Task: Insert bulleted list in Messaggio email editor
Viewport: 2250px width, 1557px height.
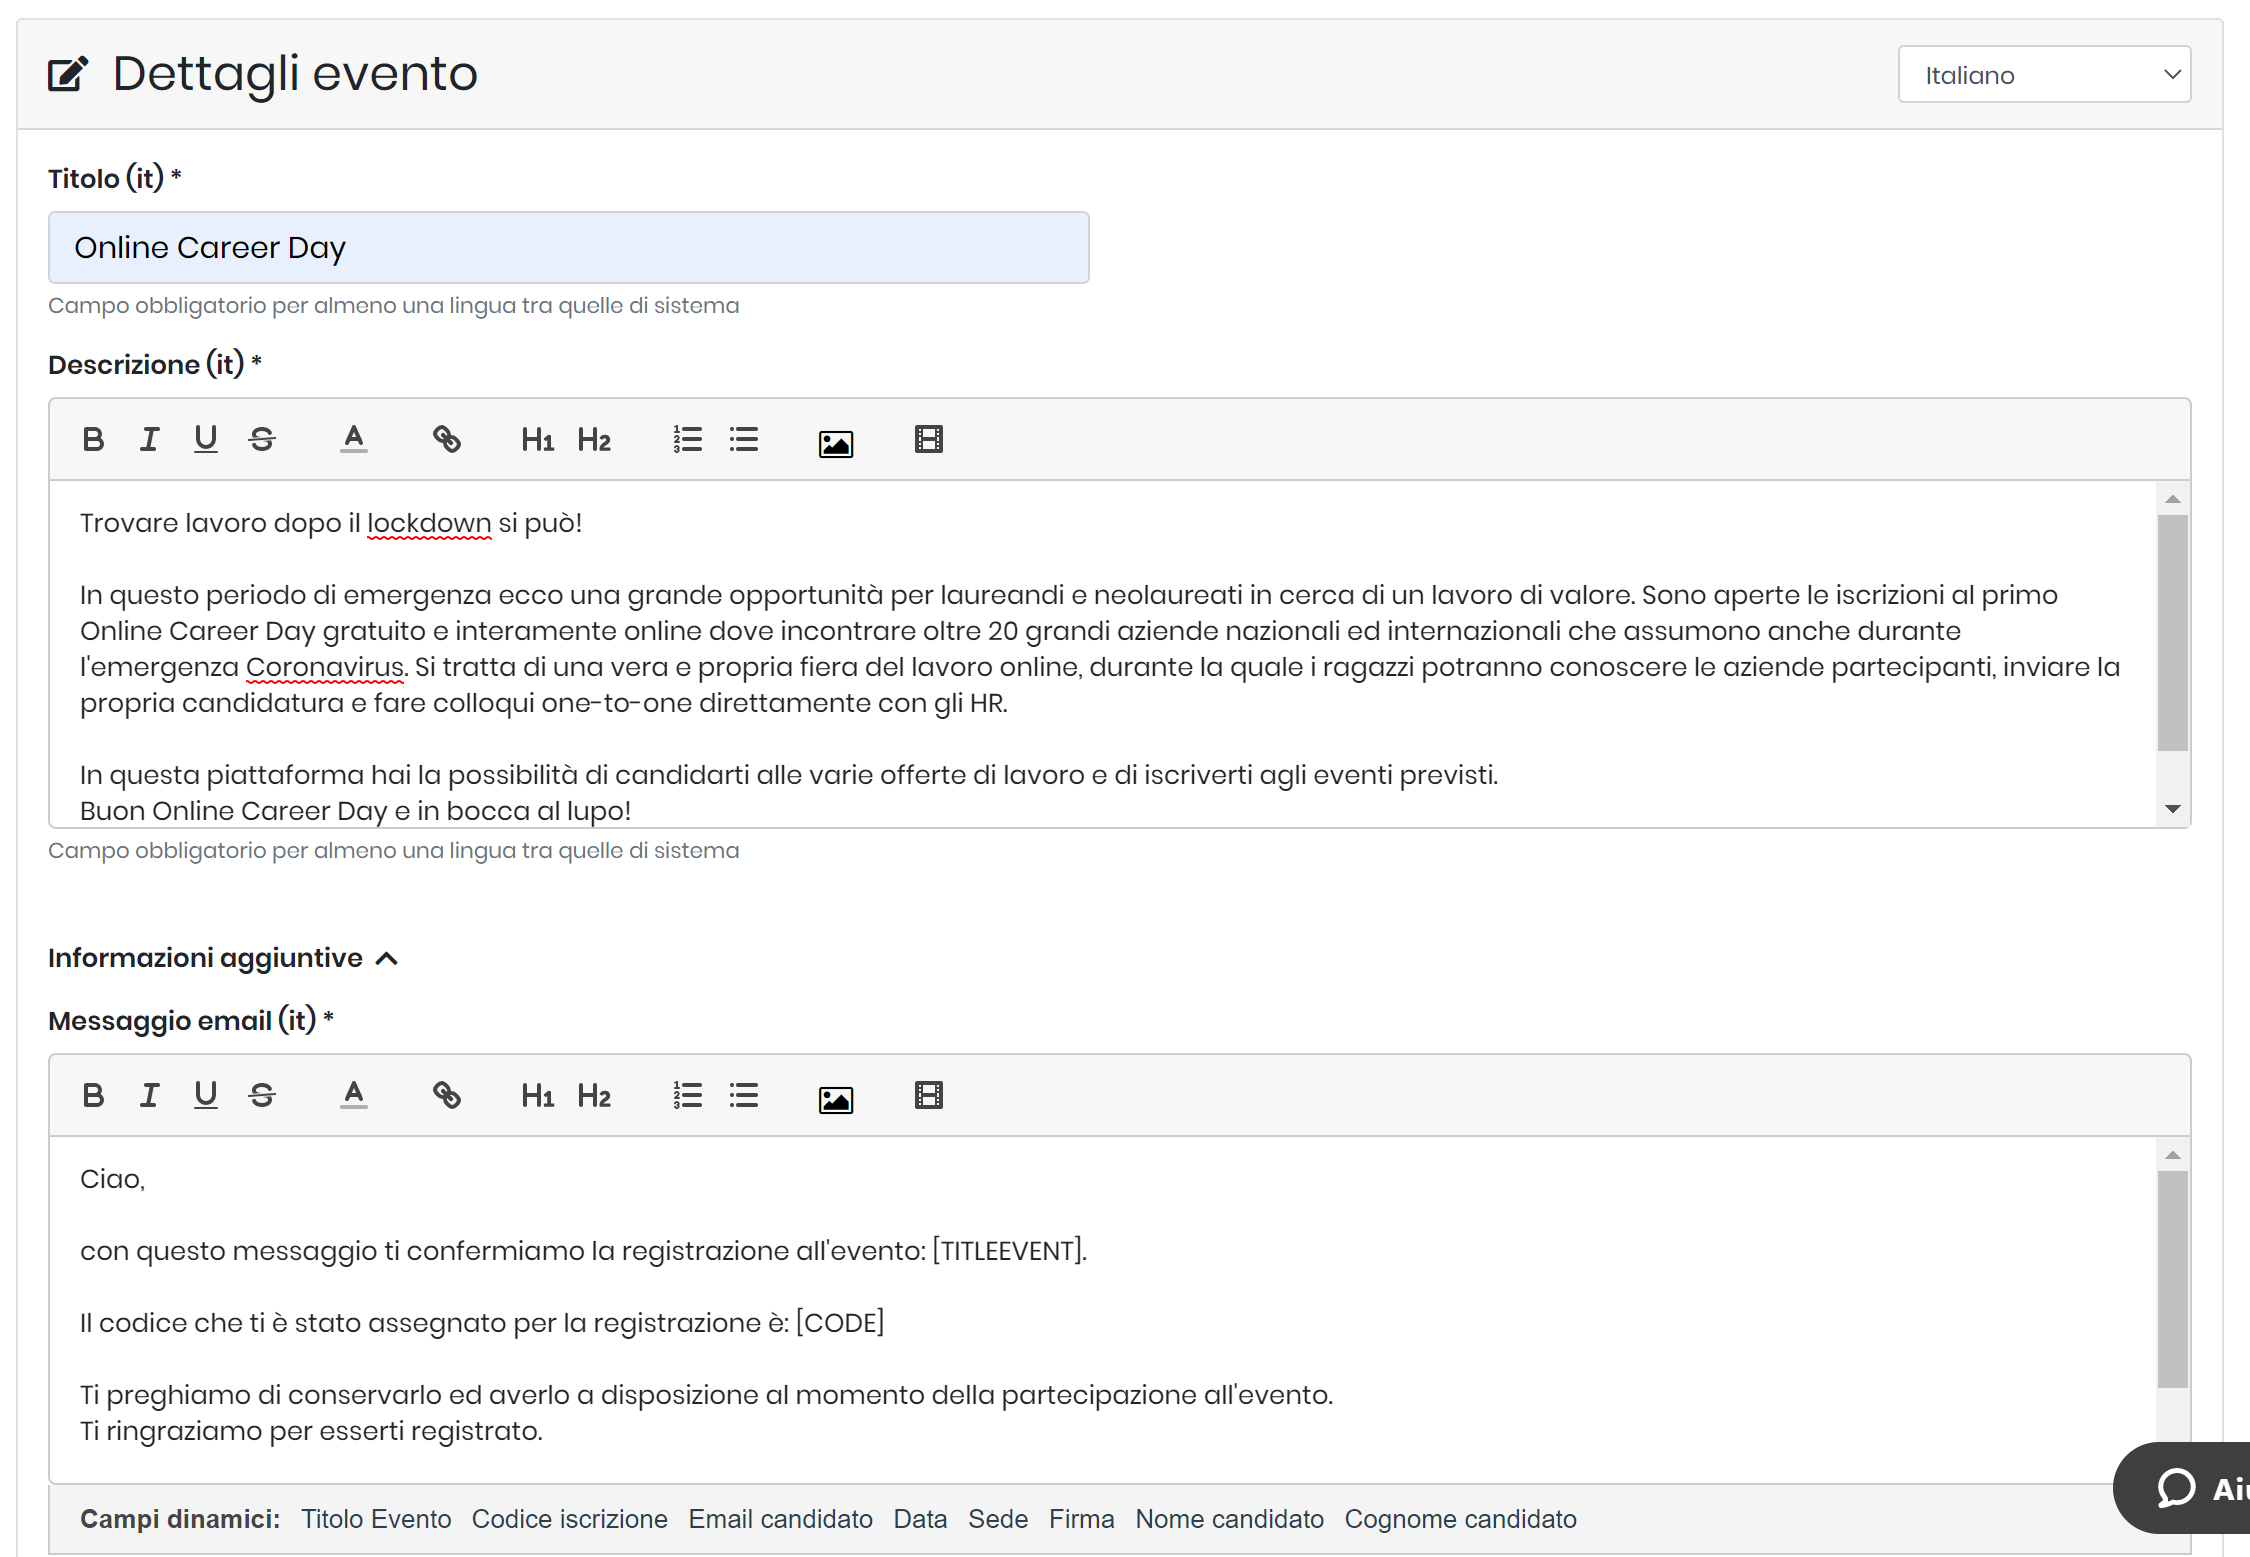Action: 744,1095
